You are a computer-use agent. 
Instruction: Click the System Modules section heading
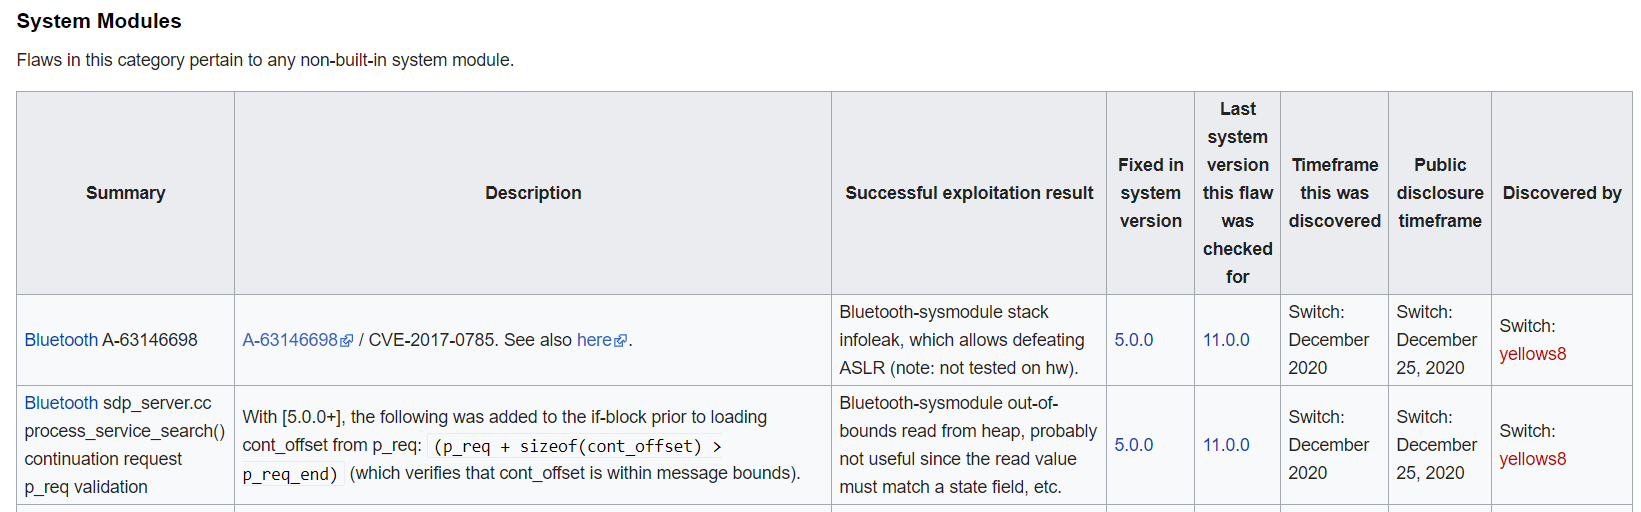(x=99, y=21)
